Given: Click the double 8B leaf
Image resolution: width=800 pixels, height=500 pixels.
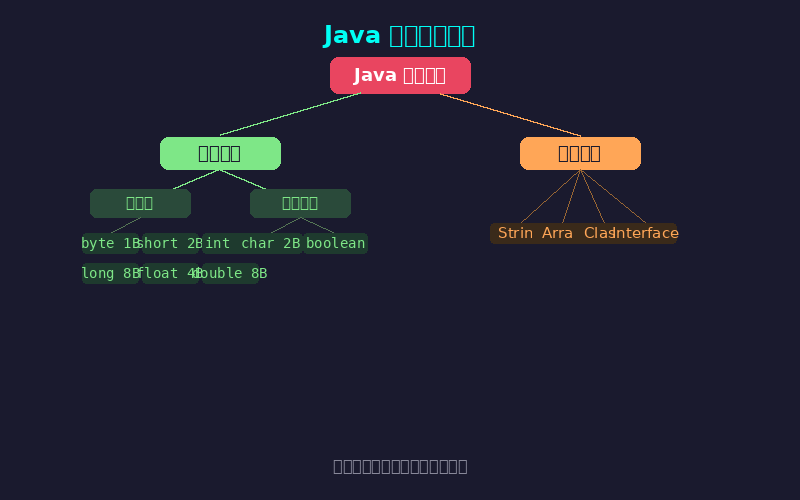Looking at the screenshot, I should click(x=230, y=273).
